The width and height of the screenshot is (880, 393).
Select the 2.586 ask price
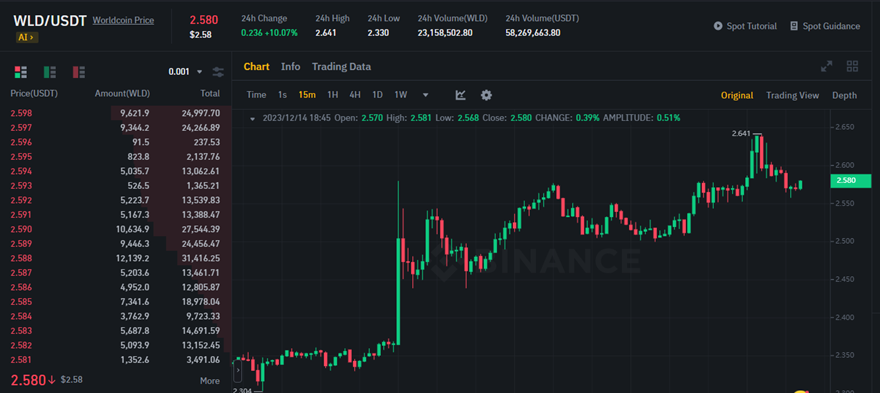[21, 287]
